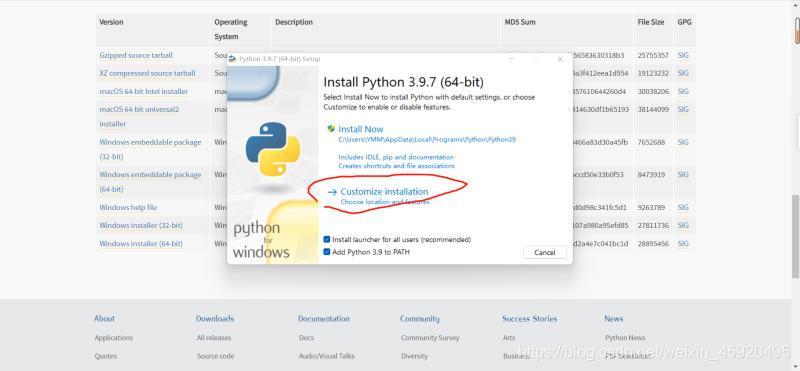Go to All releases in footer

point(214,338)
